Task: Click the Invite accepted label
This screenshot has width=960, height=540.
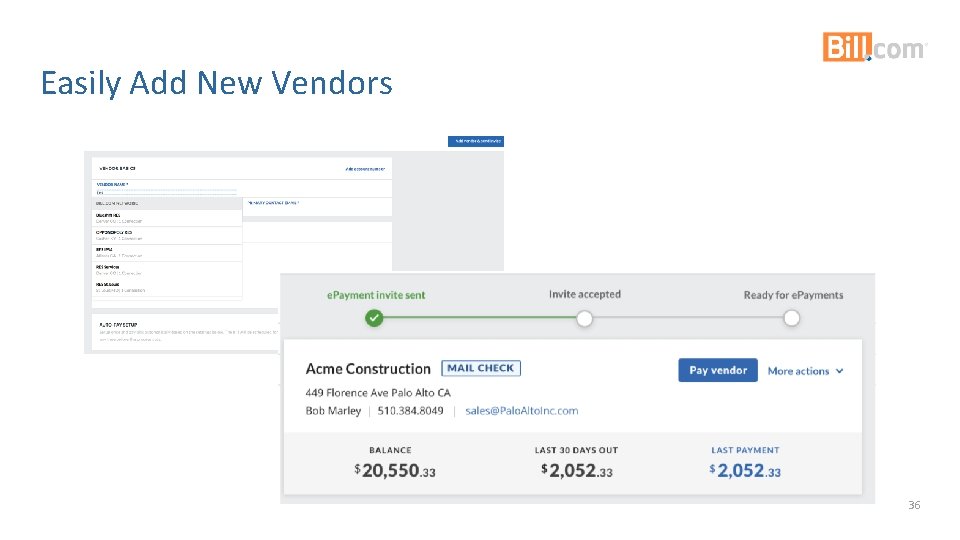Action: 585,294
